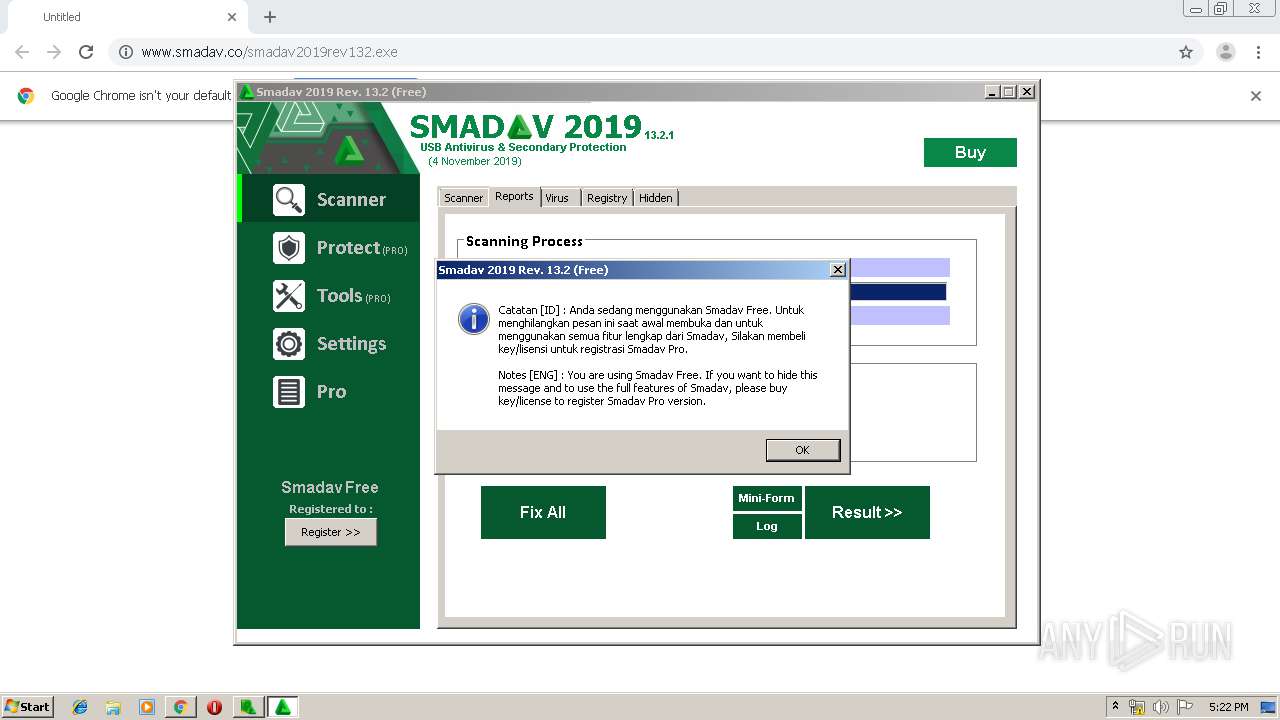Open the Mini-Form view

767,498
